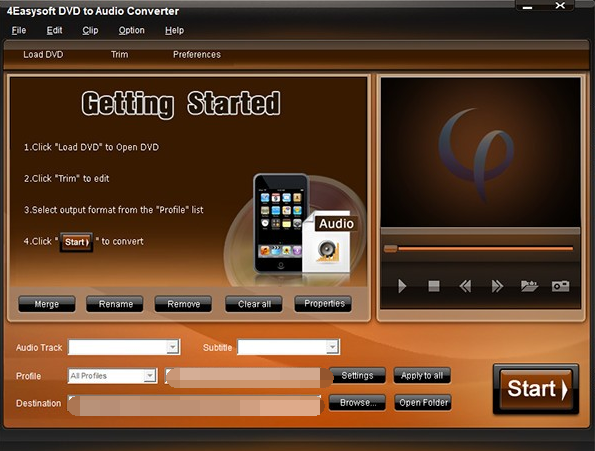Click the Destination path field
Screen dimensions: 595x451
(x=195, y=405)
